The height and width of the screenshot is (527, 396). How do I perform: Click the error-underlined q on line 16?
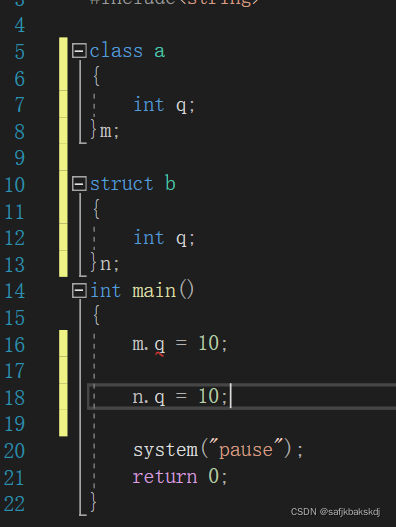click(160, 346)
